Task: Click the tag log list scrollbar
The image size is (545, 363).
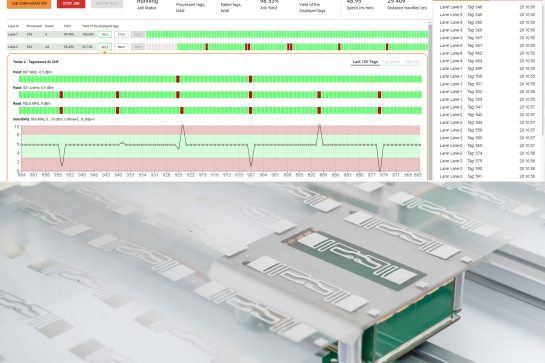Action: pyautogui.click(x=543, y=70)
